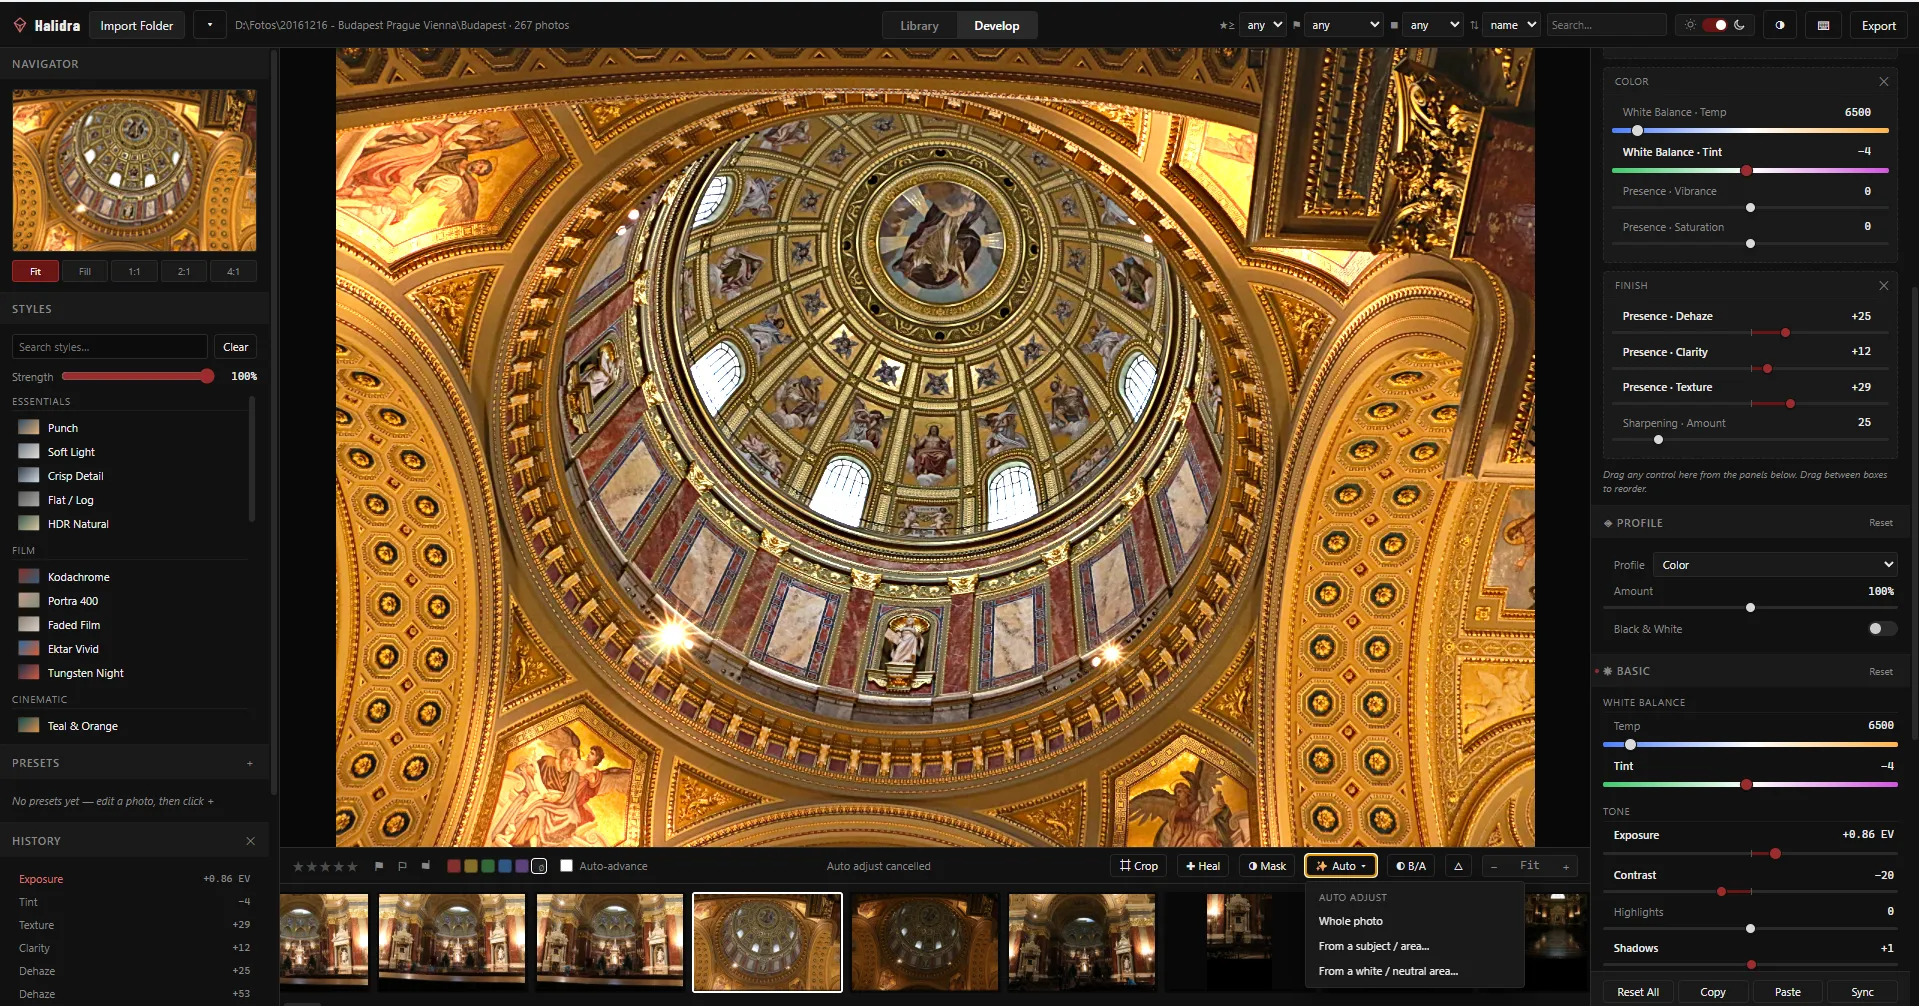
Task: Add a new preset with plus icon
Action: [250, 763]
